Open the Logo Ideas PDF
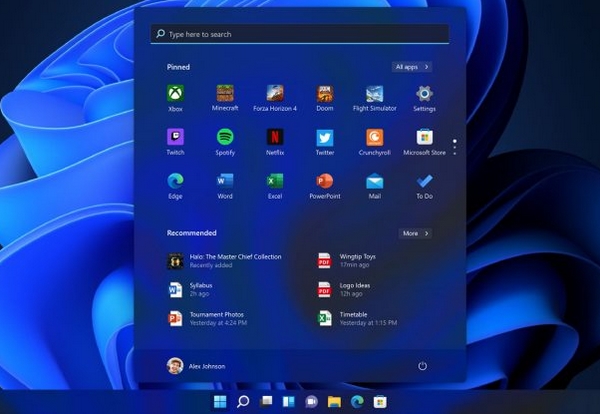 click(x=344, y=290)
